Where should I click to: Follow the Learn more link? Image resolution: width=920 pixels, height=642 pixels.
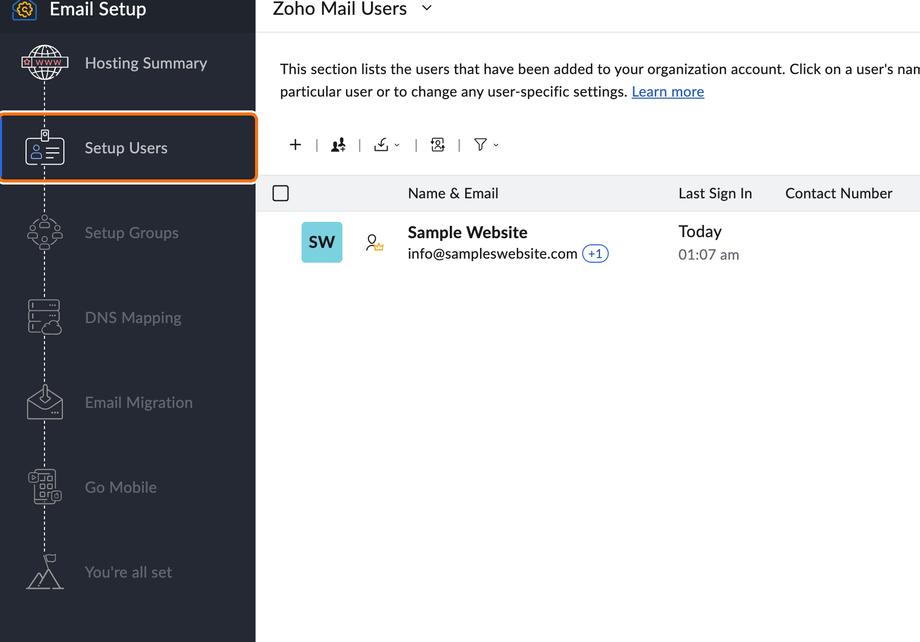[x=668, y=92]
